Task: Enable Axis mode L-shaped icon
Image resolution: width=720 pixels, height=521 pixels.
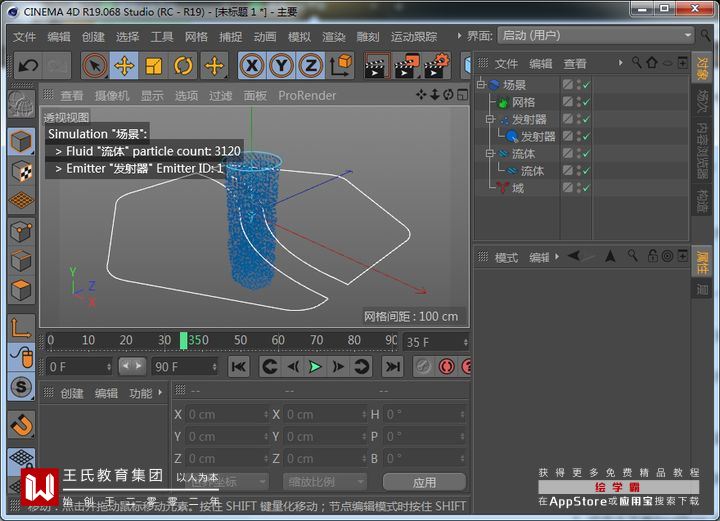Action: click(x=21, y=328)
